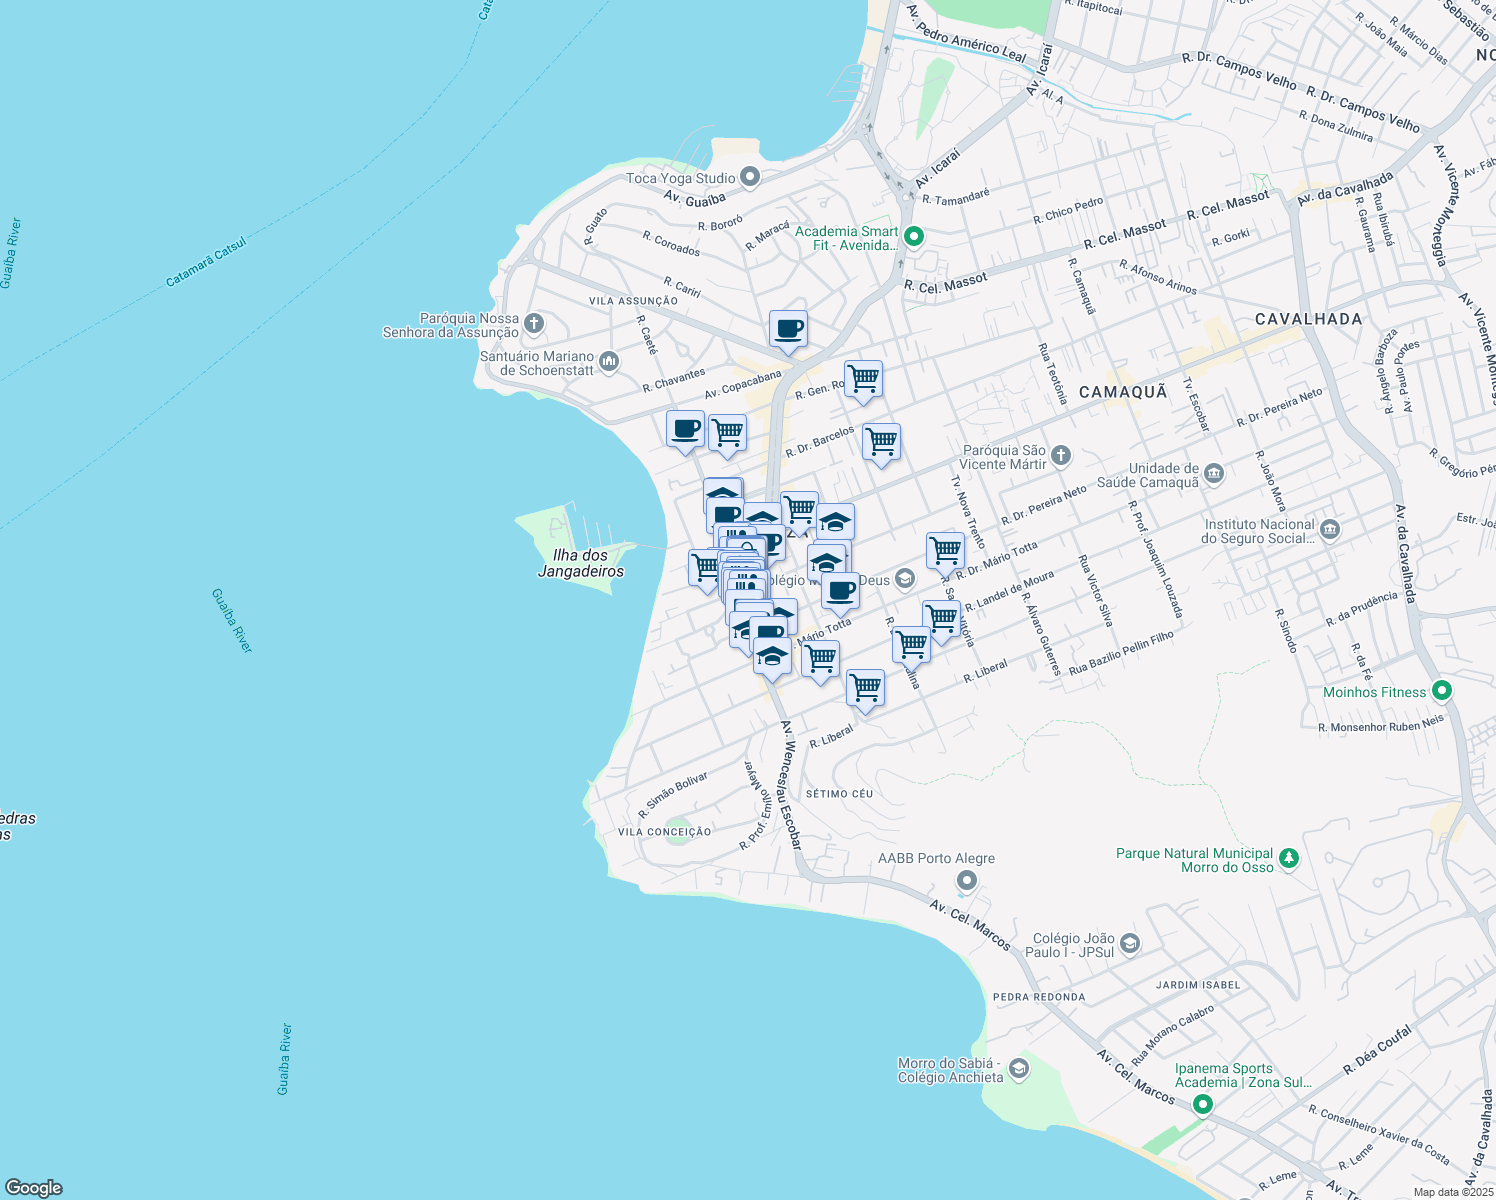Click the Moinhos Fitness green pin
Viewport: 1496px width, 1200px height.
pos(1441,691)
